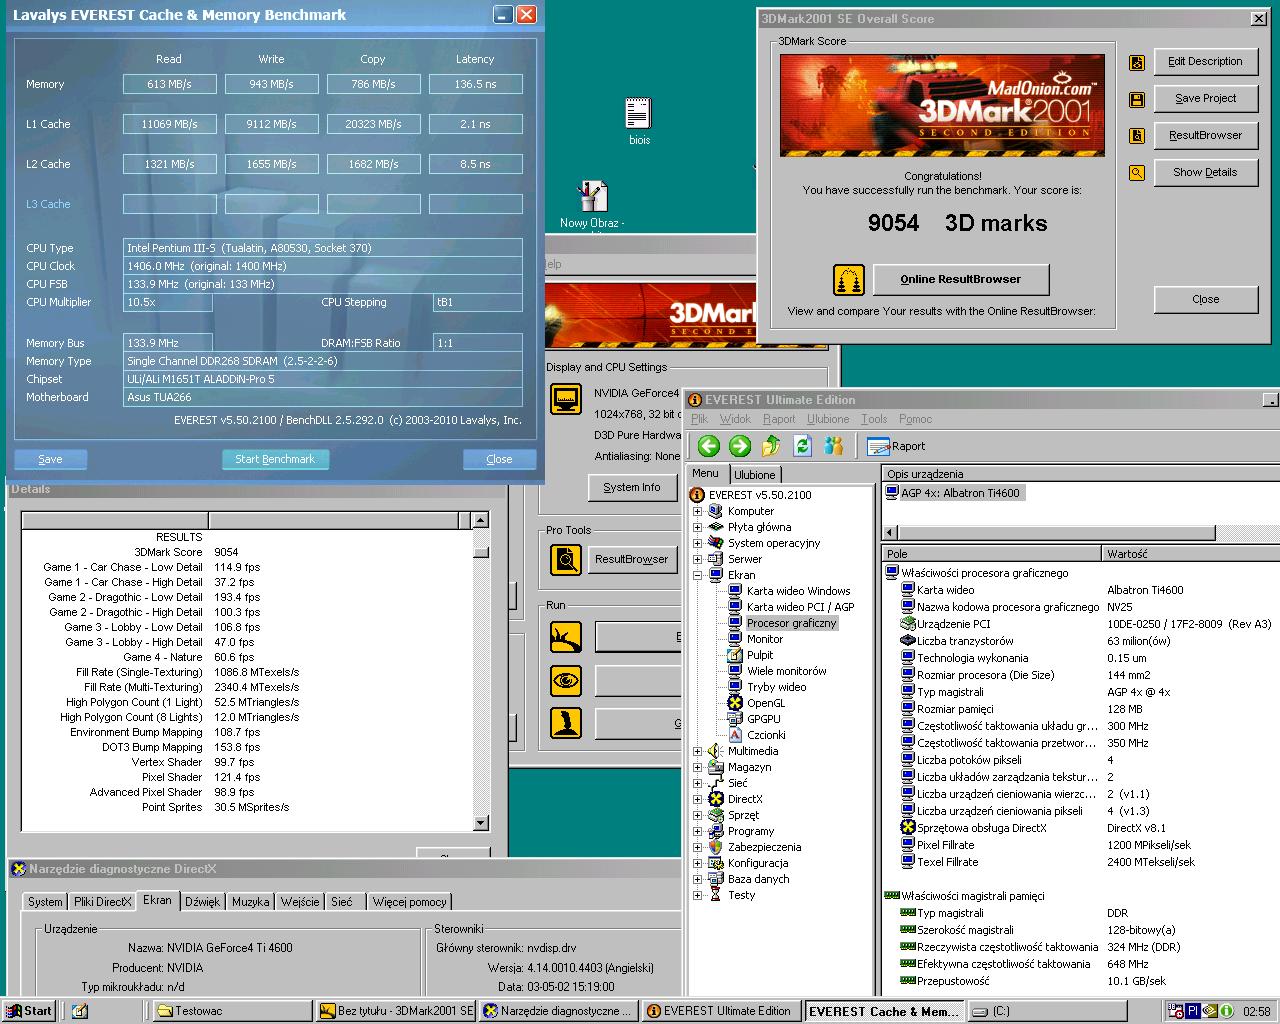Click the Online ResultBrowser chess icon

pos(849,280)
